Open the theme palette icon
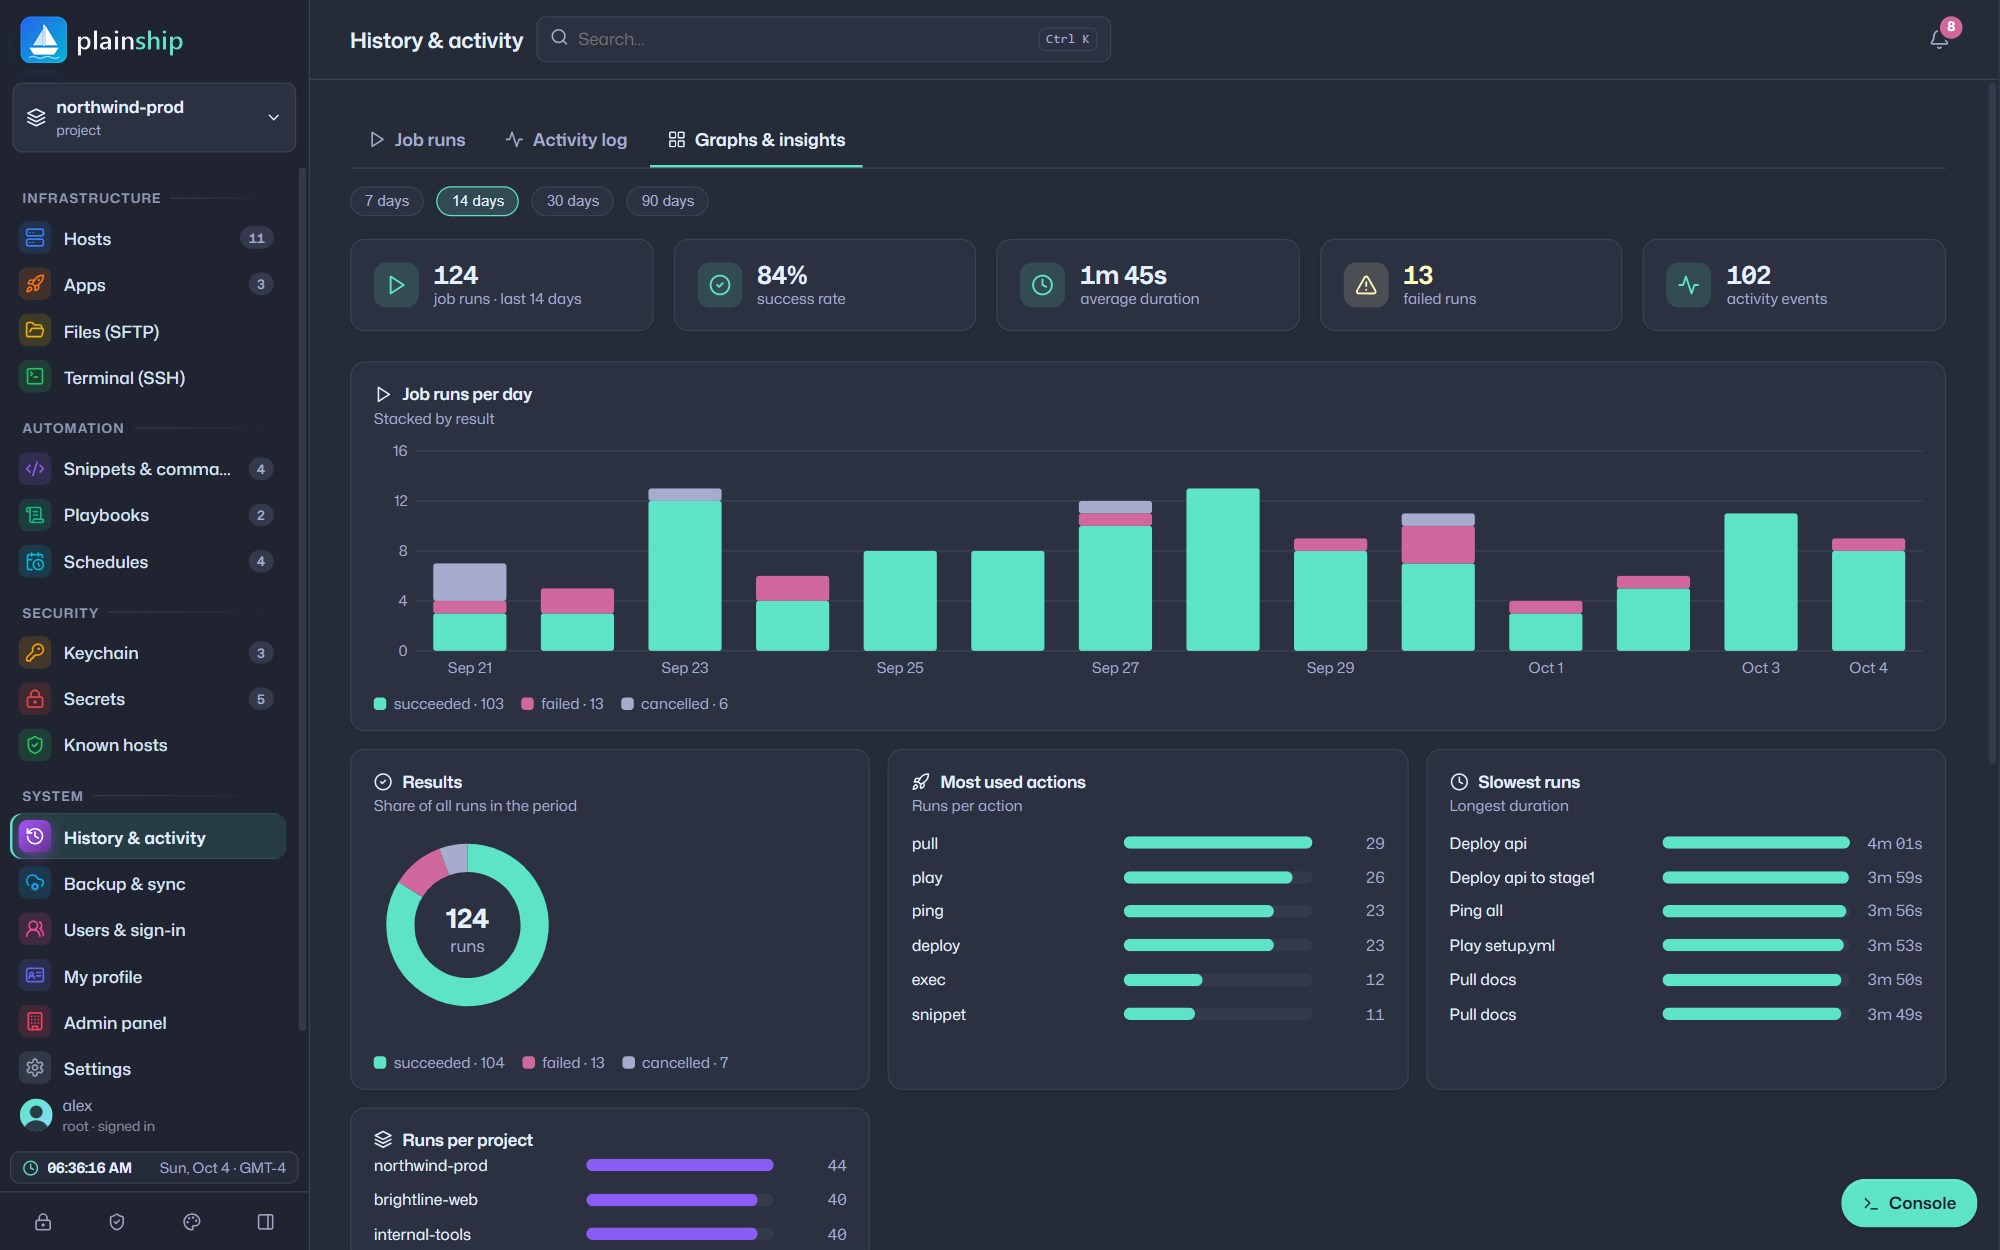 point(192,1222)
